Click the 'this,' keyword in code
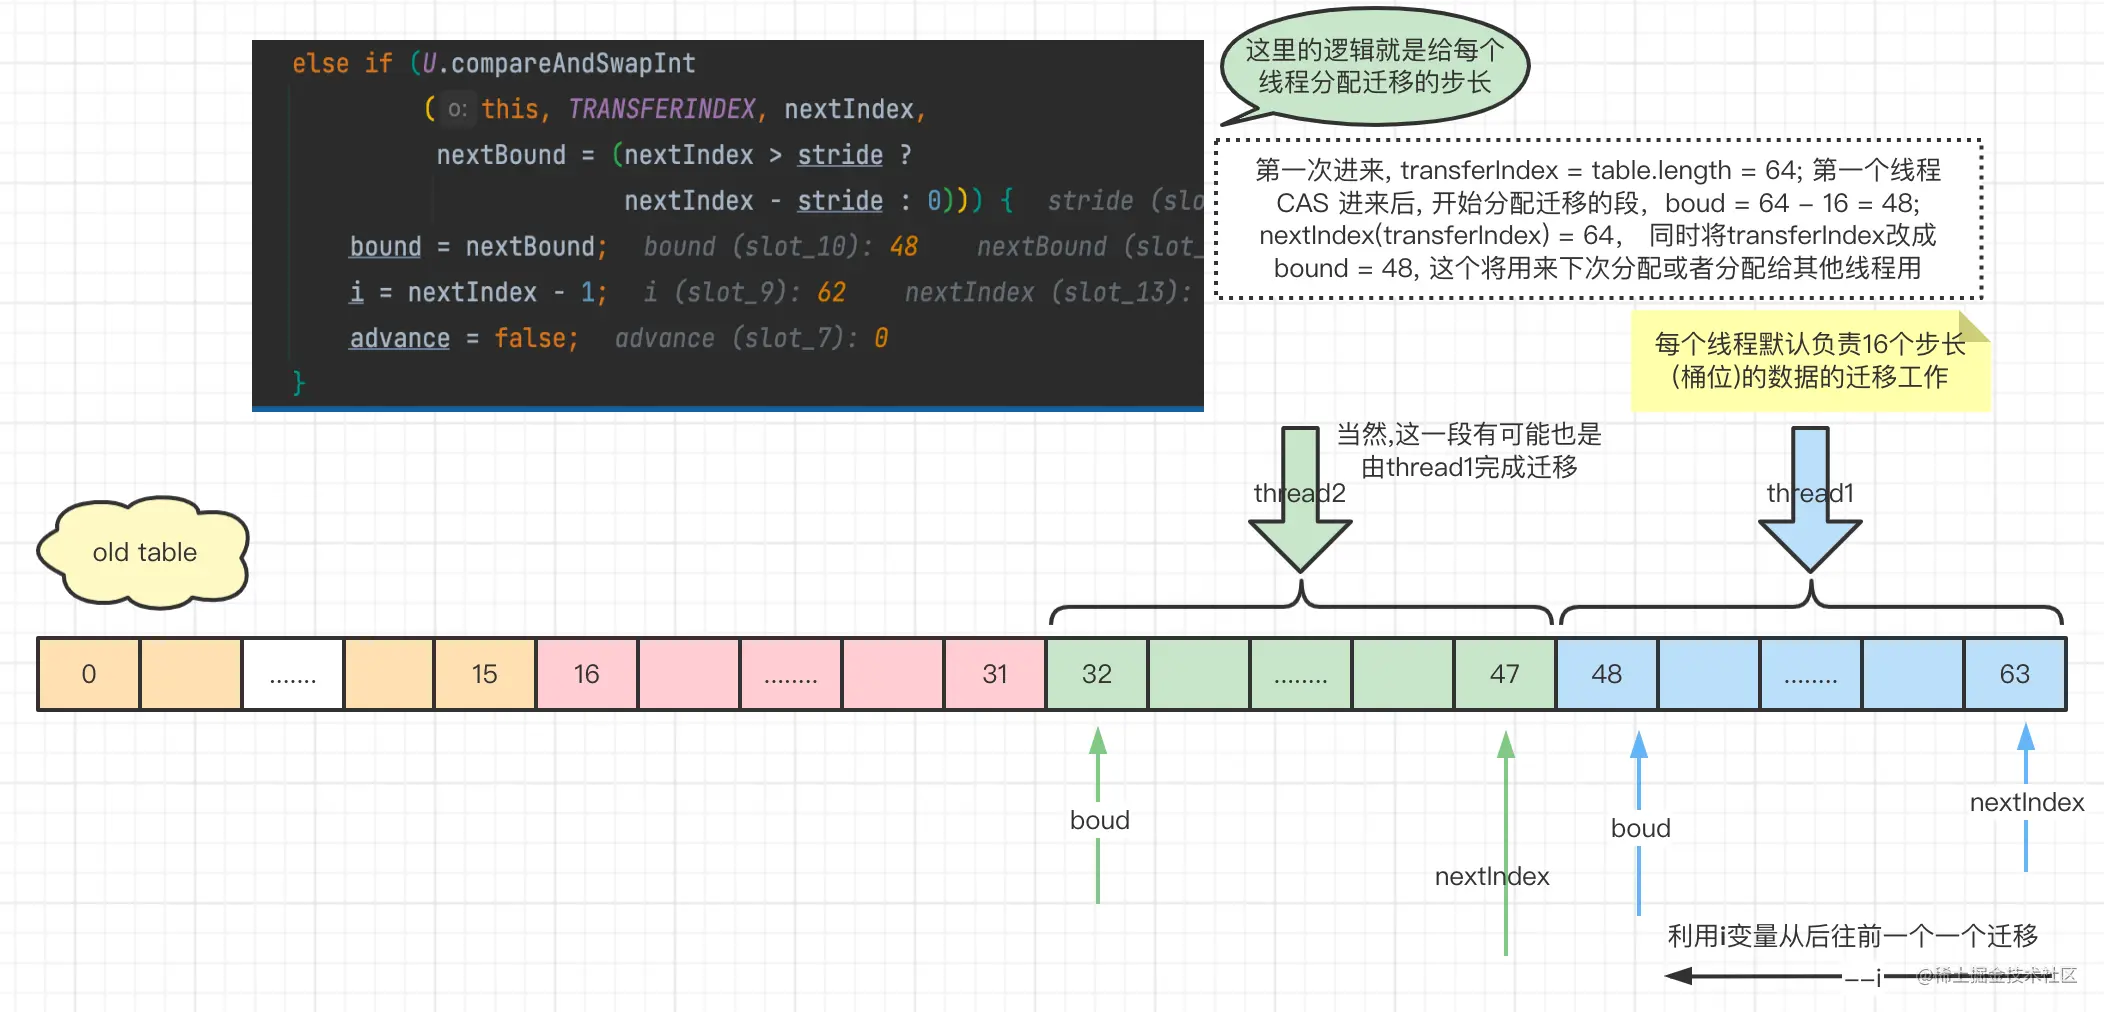 (516, 109)
